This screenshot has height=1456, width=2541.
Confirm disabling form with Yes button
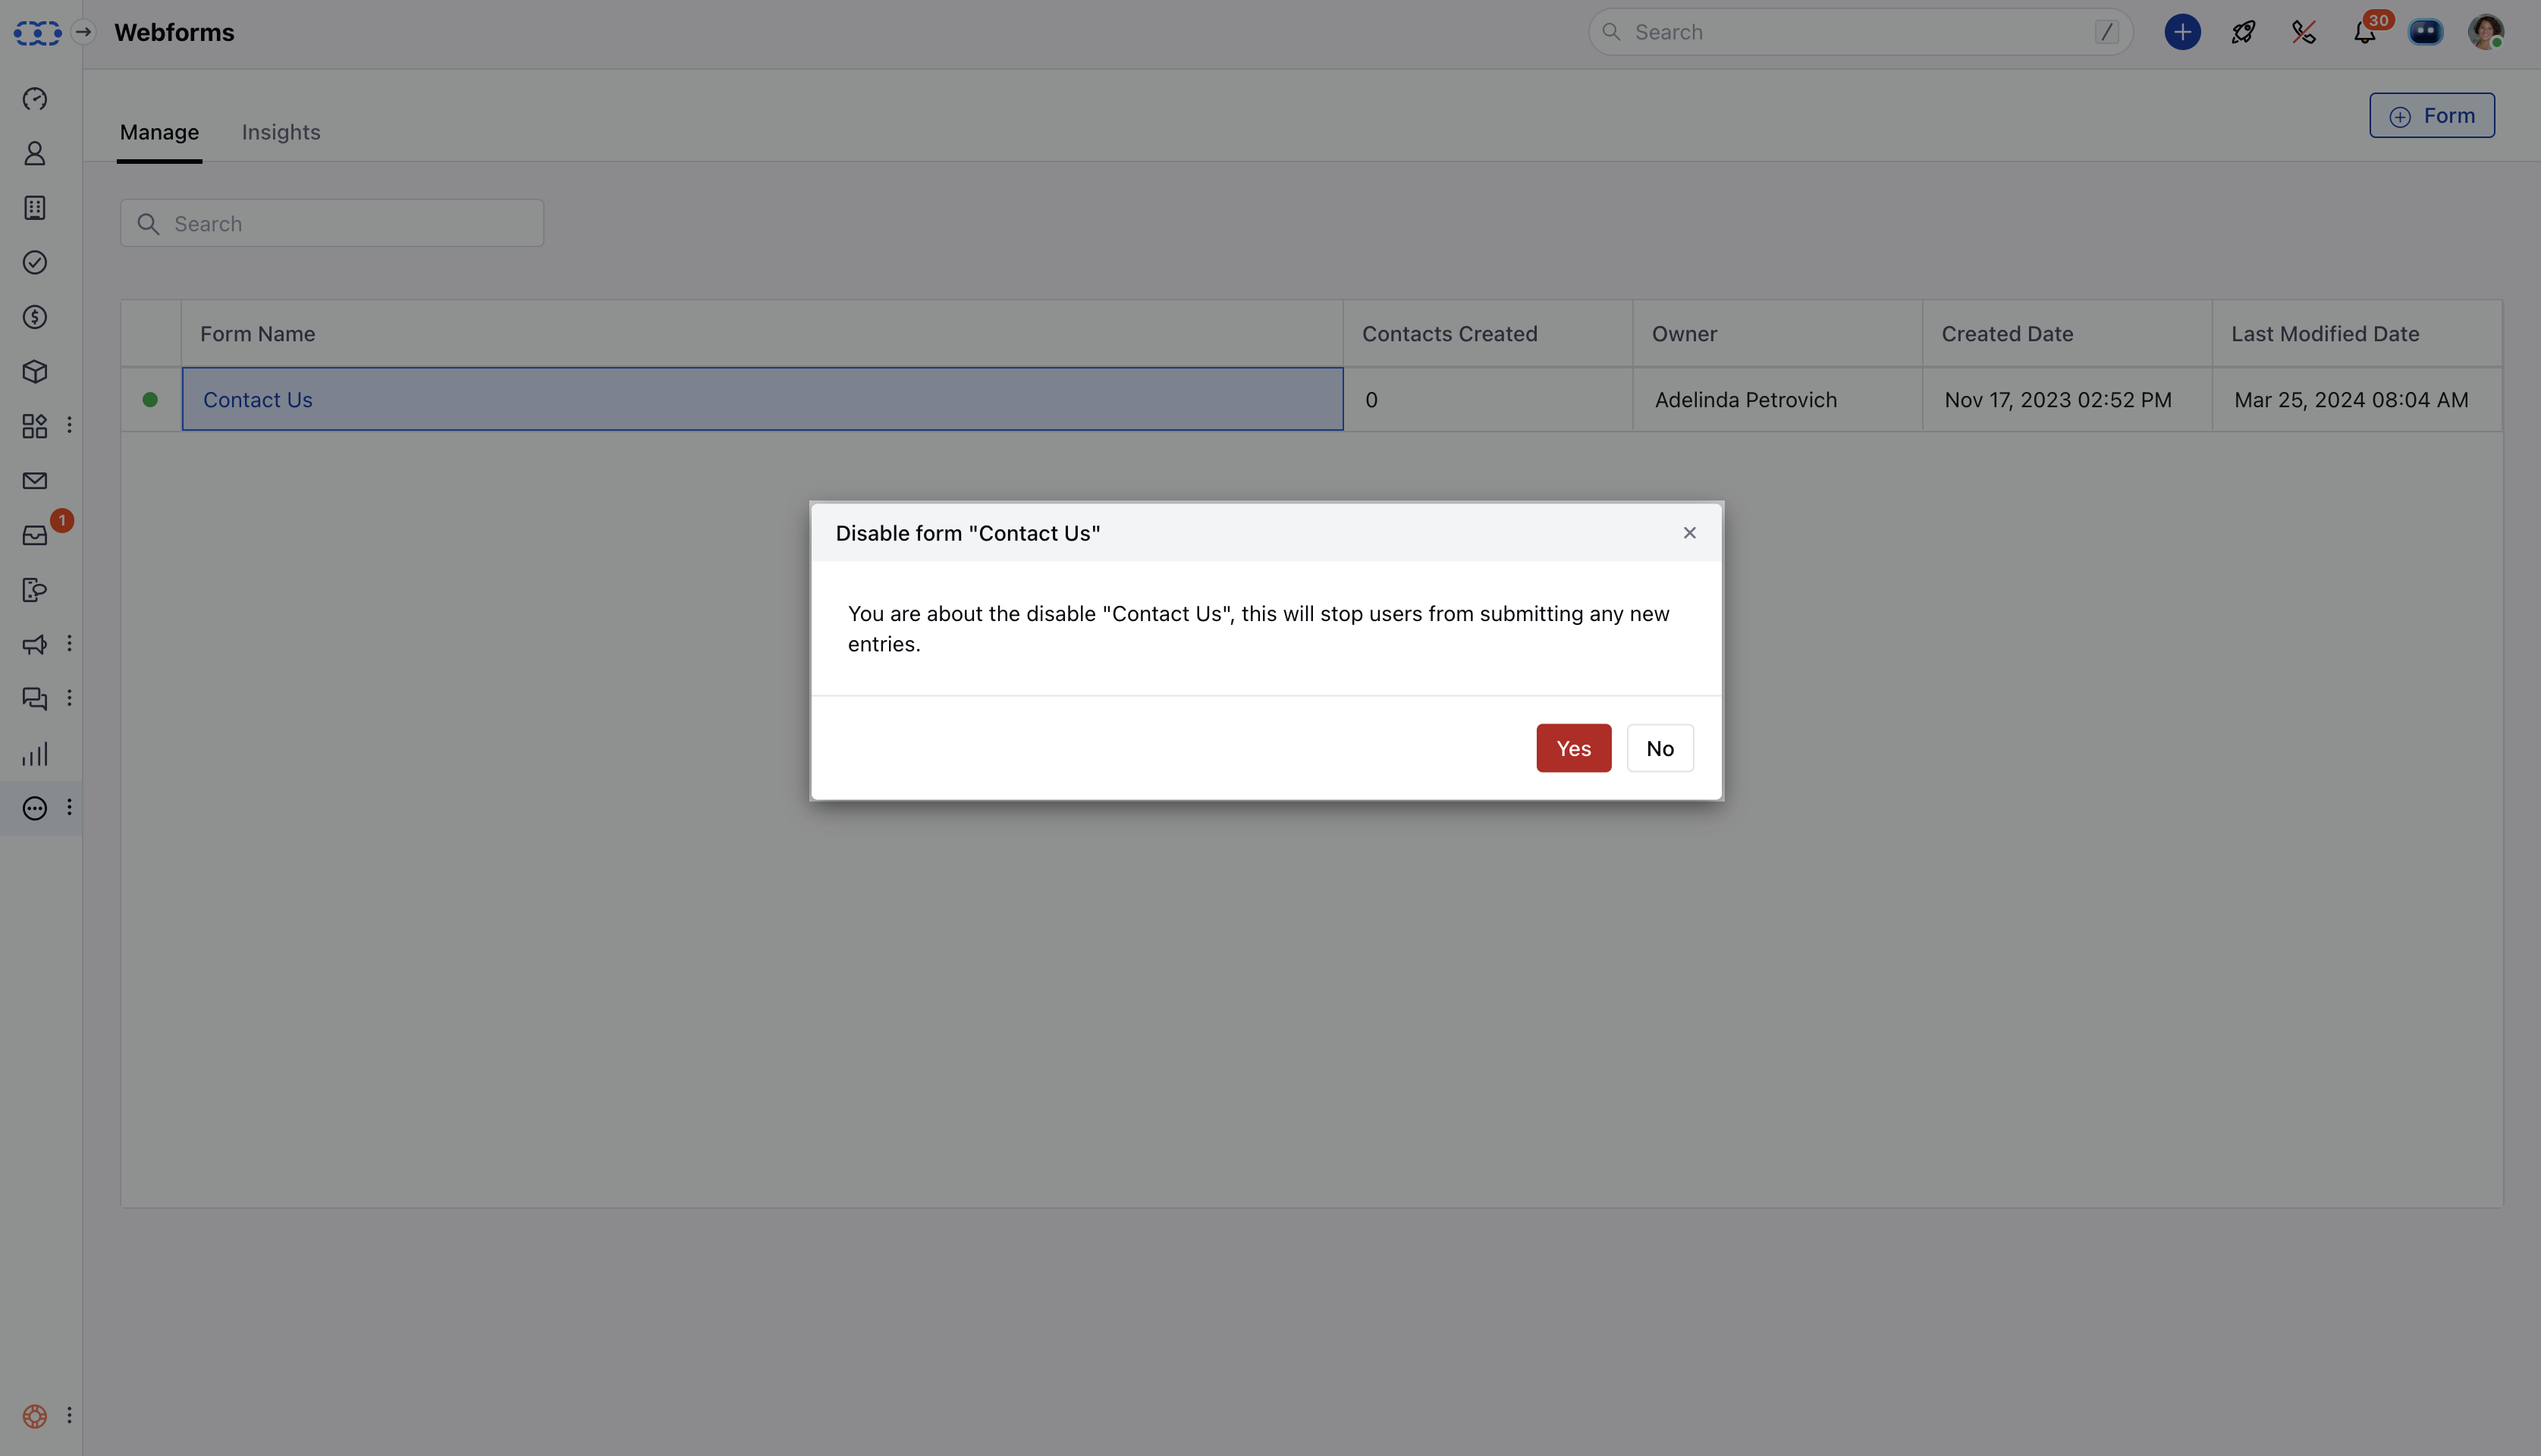1573,748
